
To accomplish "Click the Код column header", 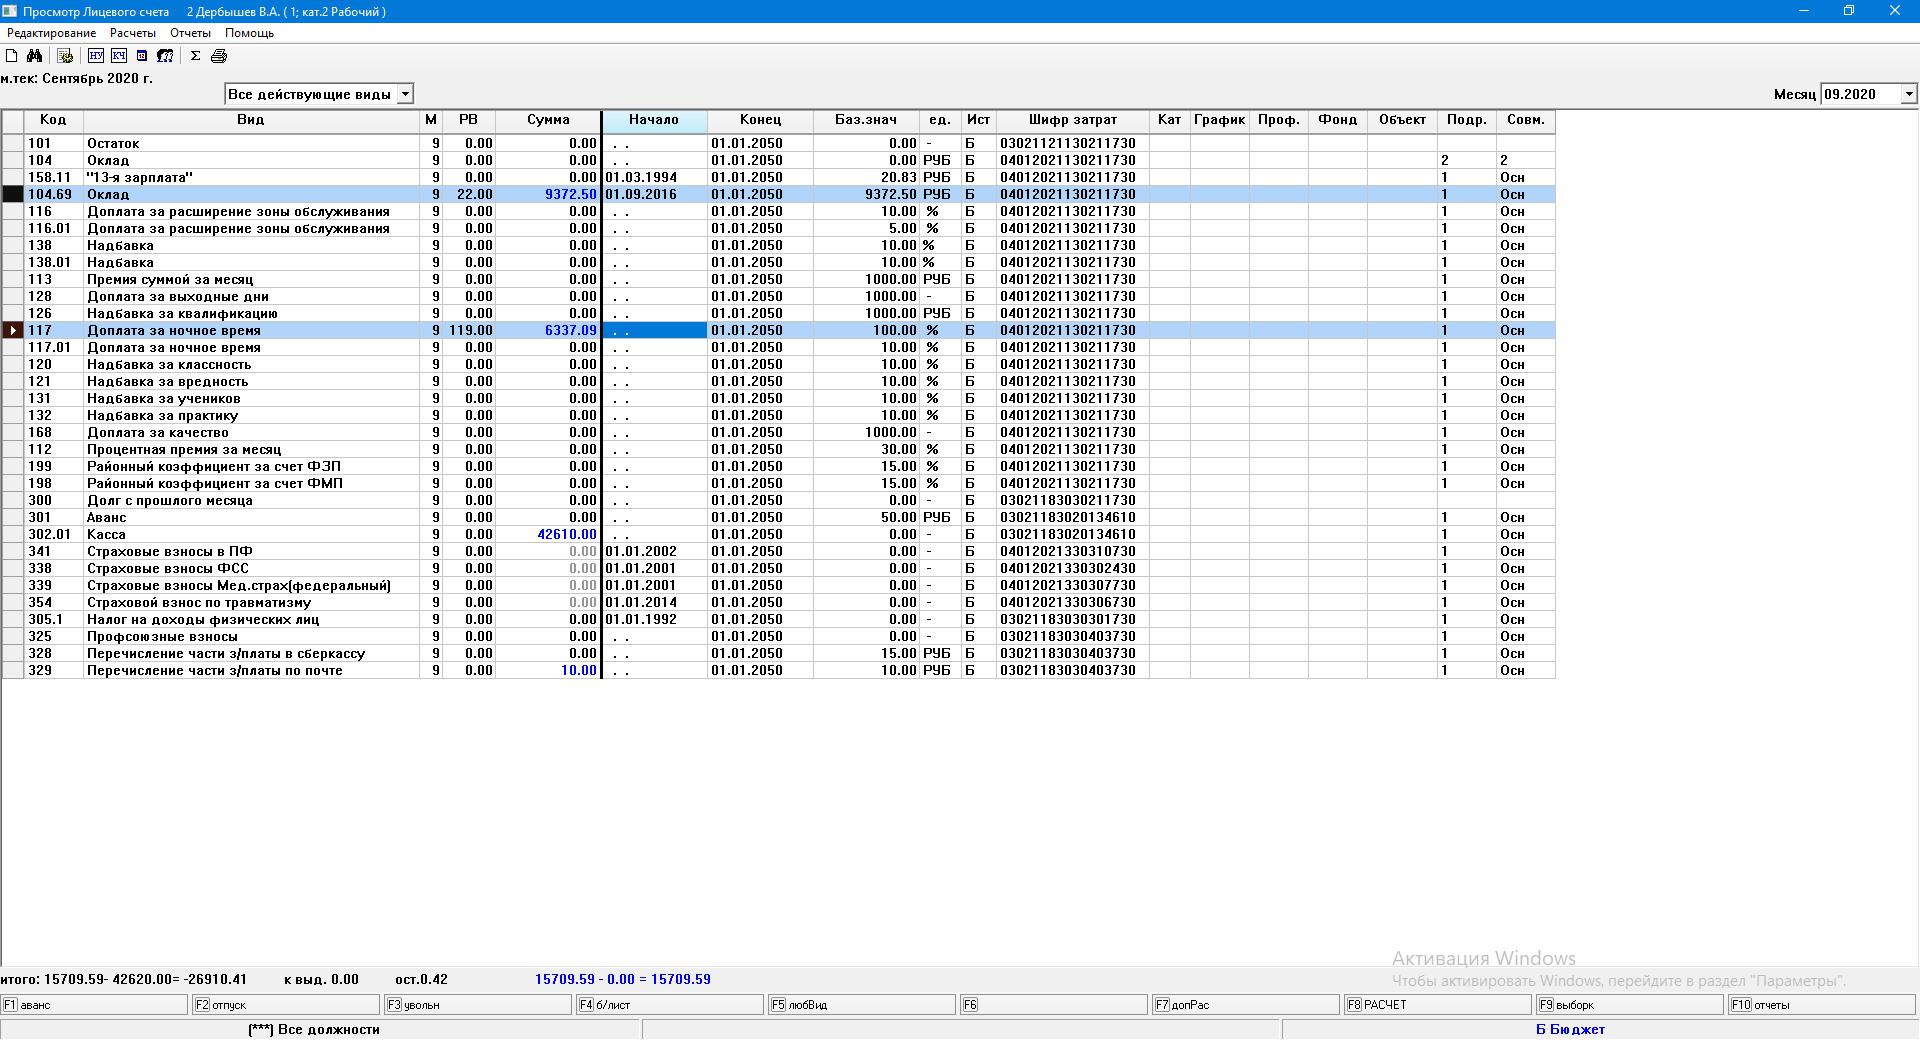I will click(53, 120).
